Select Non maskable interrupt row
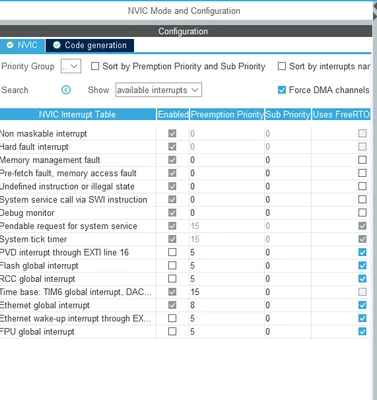Image resolution: width=377 pixels, height=400 pixels. [185, 134]
